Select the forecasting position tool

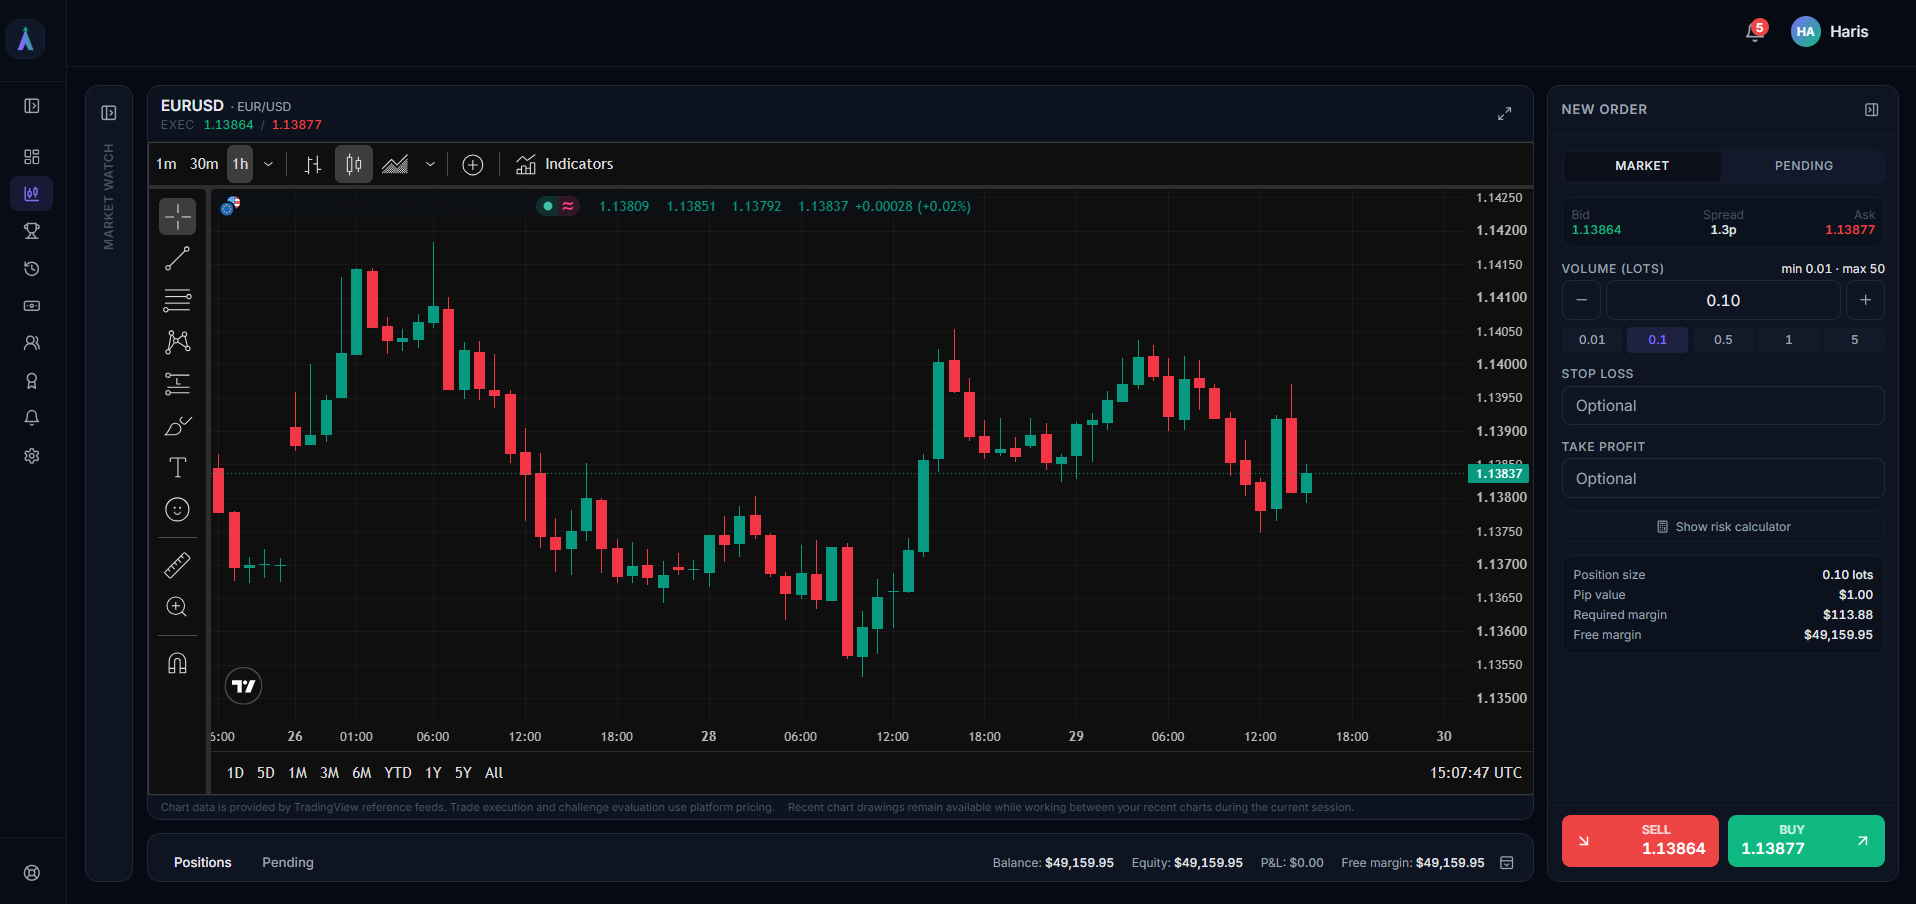tap(178, 384)
